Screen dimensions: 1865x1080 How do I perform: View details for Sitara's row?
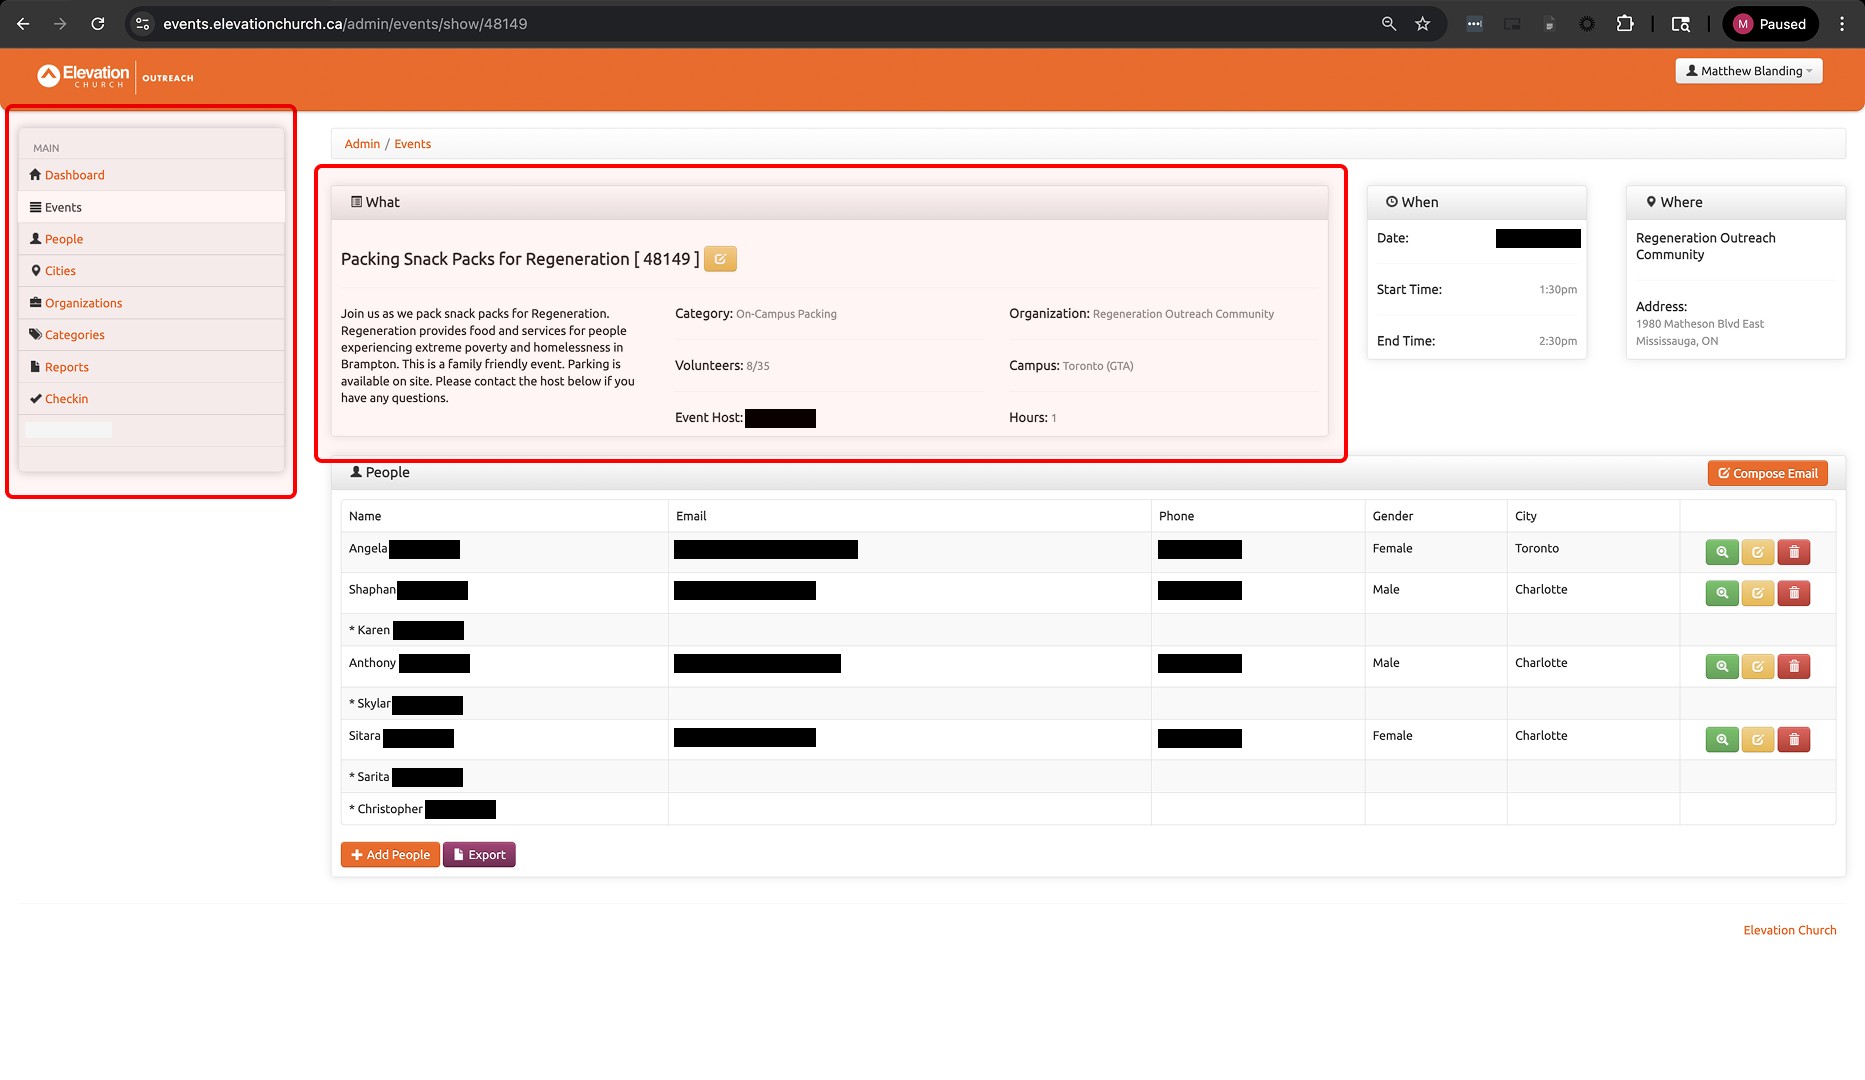pyautogui.click(x=1722, y=739)
